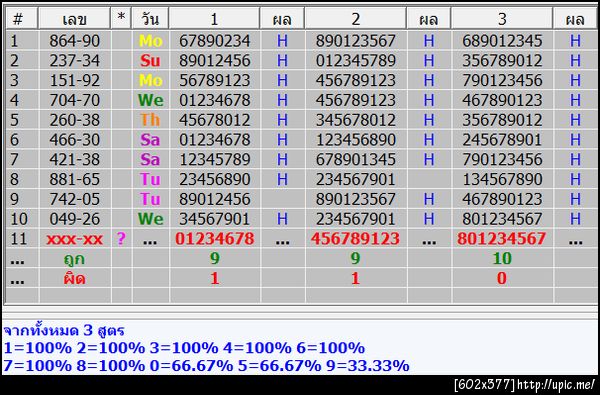
Task: Select cell '260-38' in row 5
Action: (75, 120)
